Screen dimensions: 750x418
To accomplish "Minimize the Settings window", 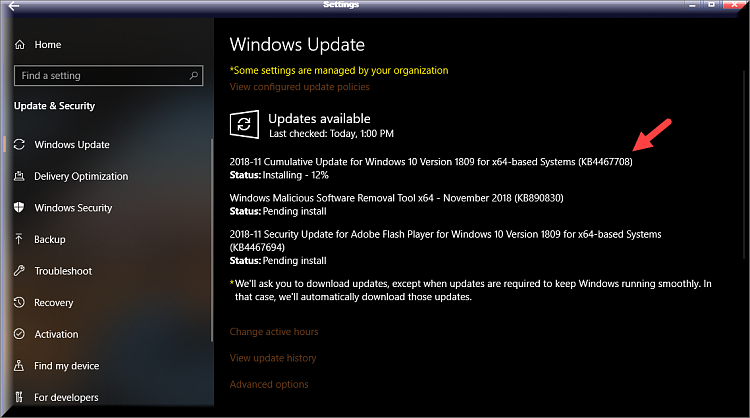I will pos(692,5).
